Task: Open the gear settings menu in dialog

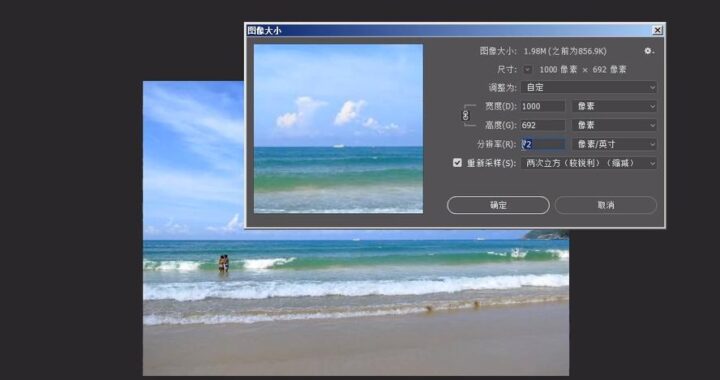Action: tap(649, 51)
